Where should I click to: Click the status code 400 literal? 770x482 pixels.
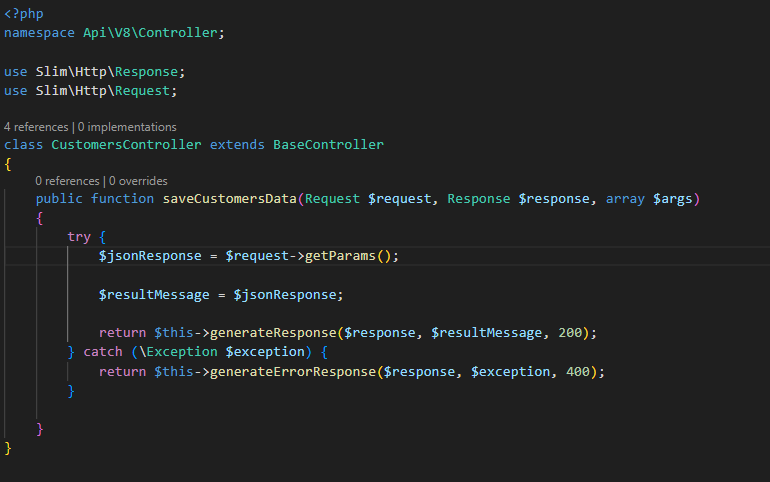[x=578, y=372]
